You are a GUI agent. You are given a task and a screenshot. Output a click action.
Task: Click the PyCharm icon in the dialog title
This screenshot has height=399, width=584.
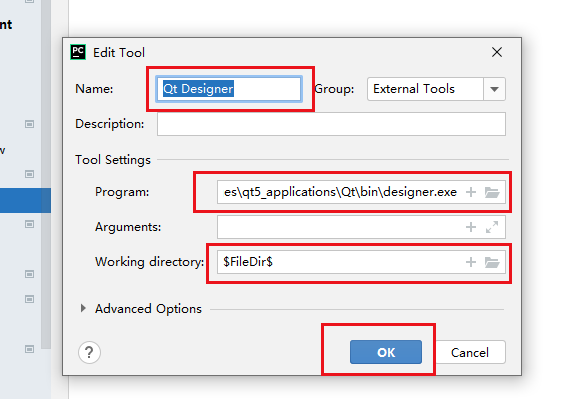click(x=78, y=52)
